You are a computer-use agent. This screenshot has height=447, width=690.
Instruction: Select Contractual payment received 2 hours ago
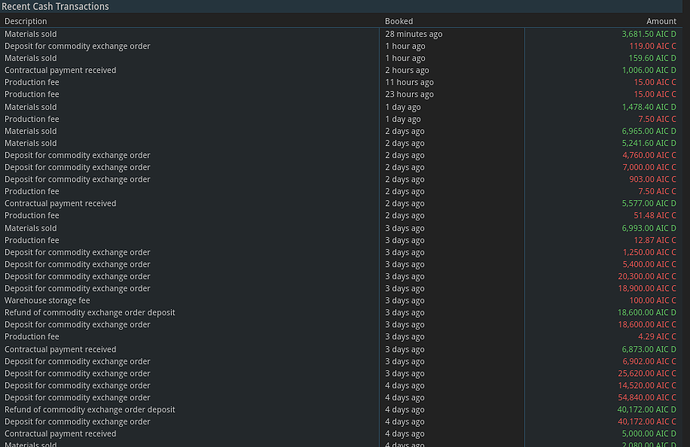click(x=60, y=70)
